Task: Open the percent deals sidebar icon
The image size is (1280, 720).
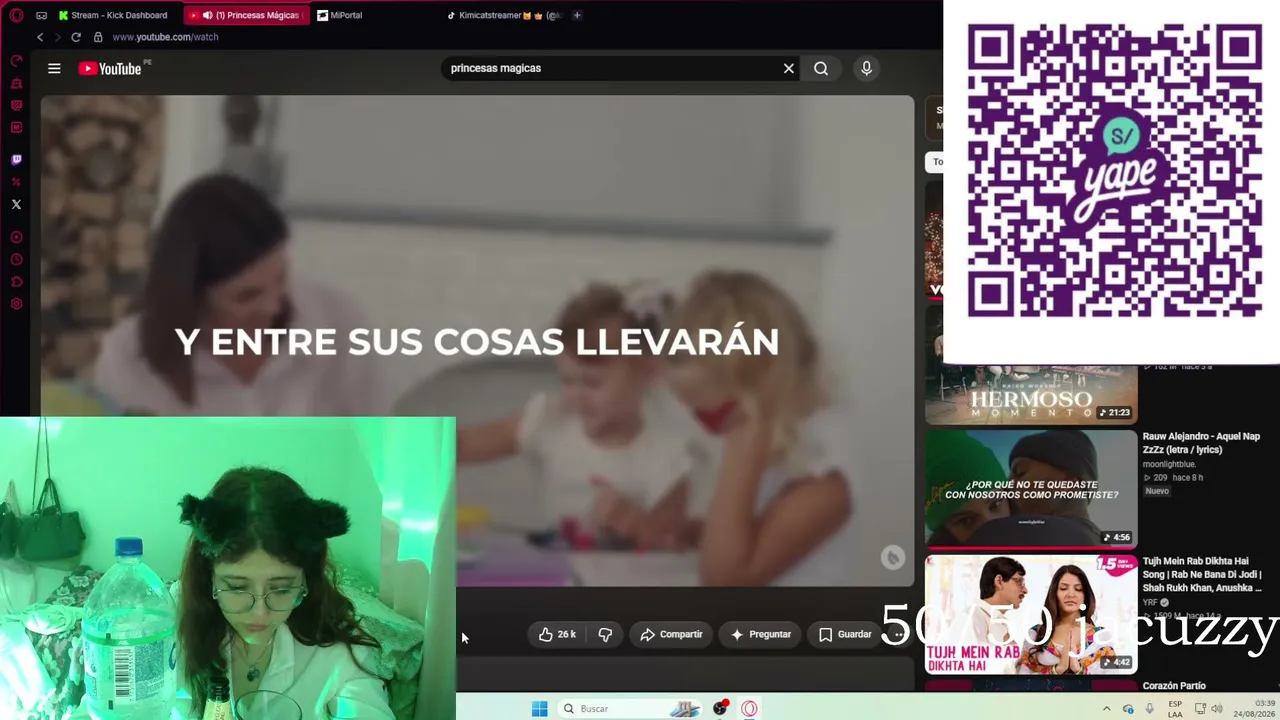Action: (16, 181)
